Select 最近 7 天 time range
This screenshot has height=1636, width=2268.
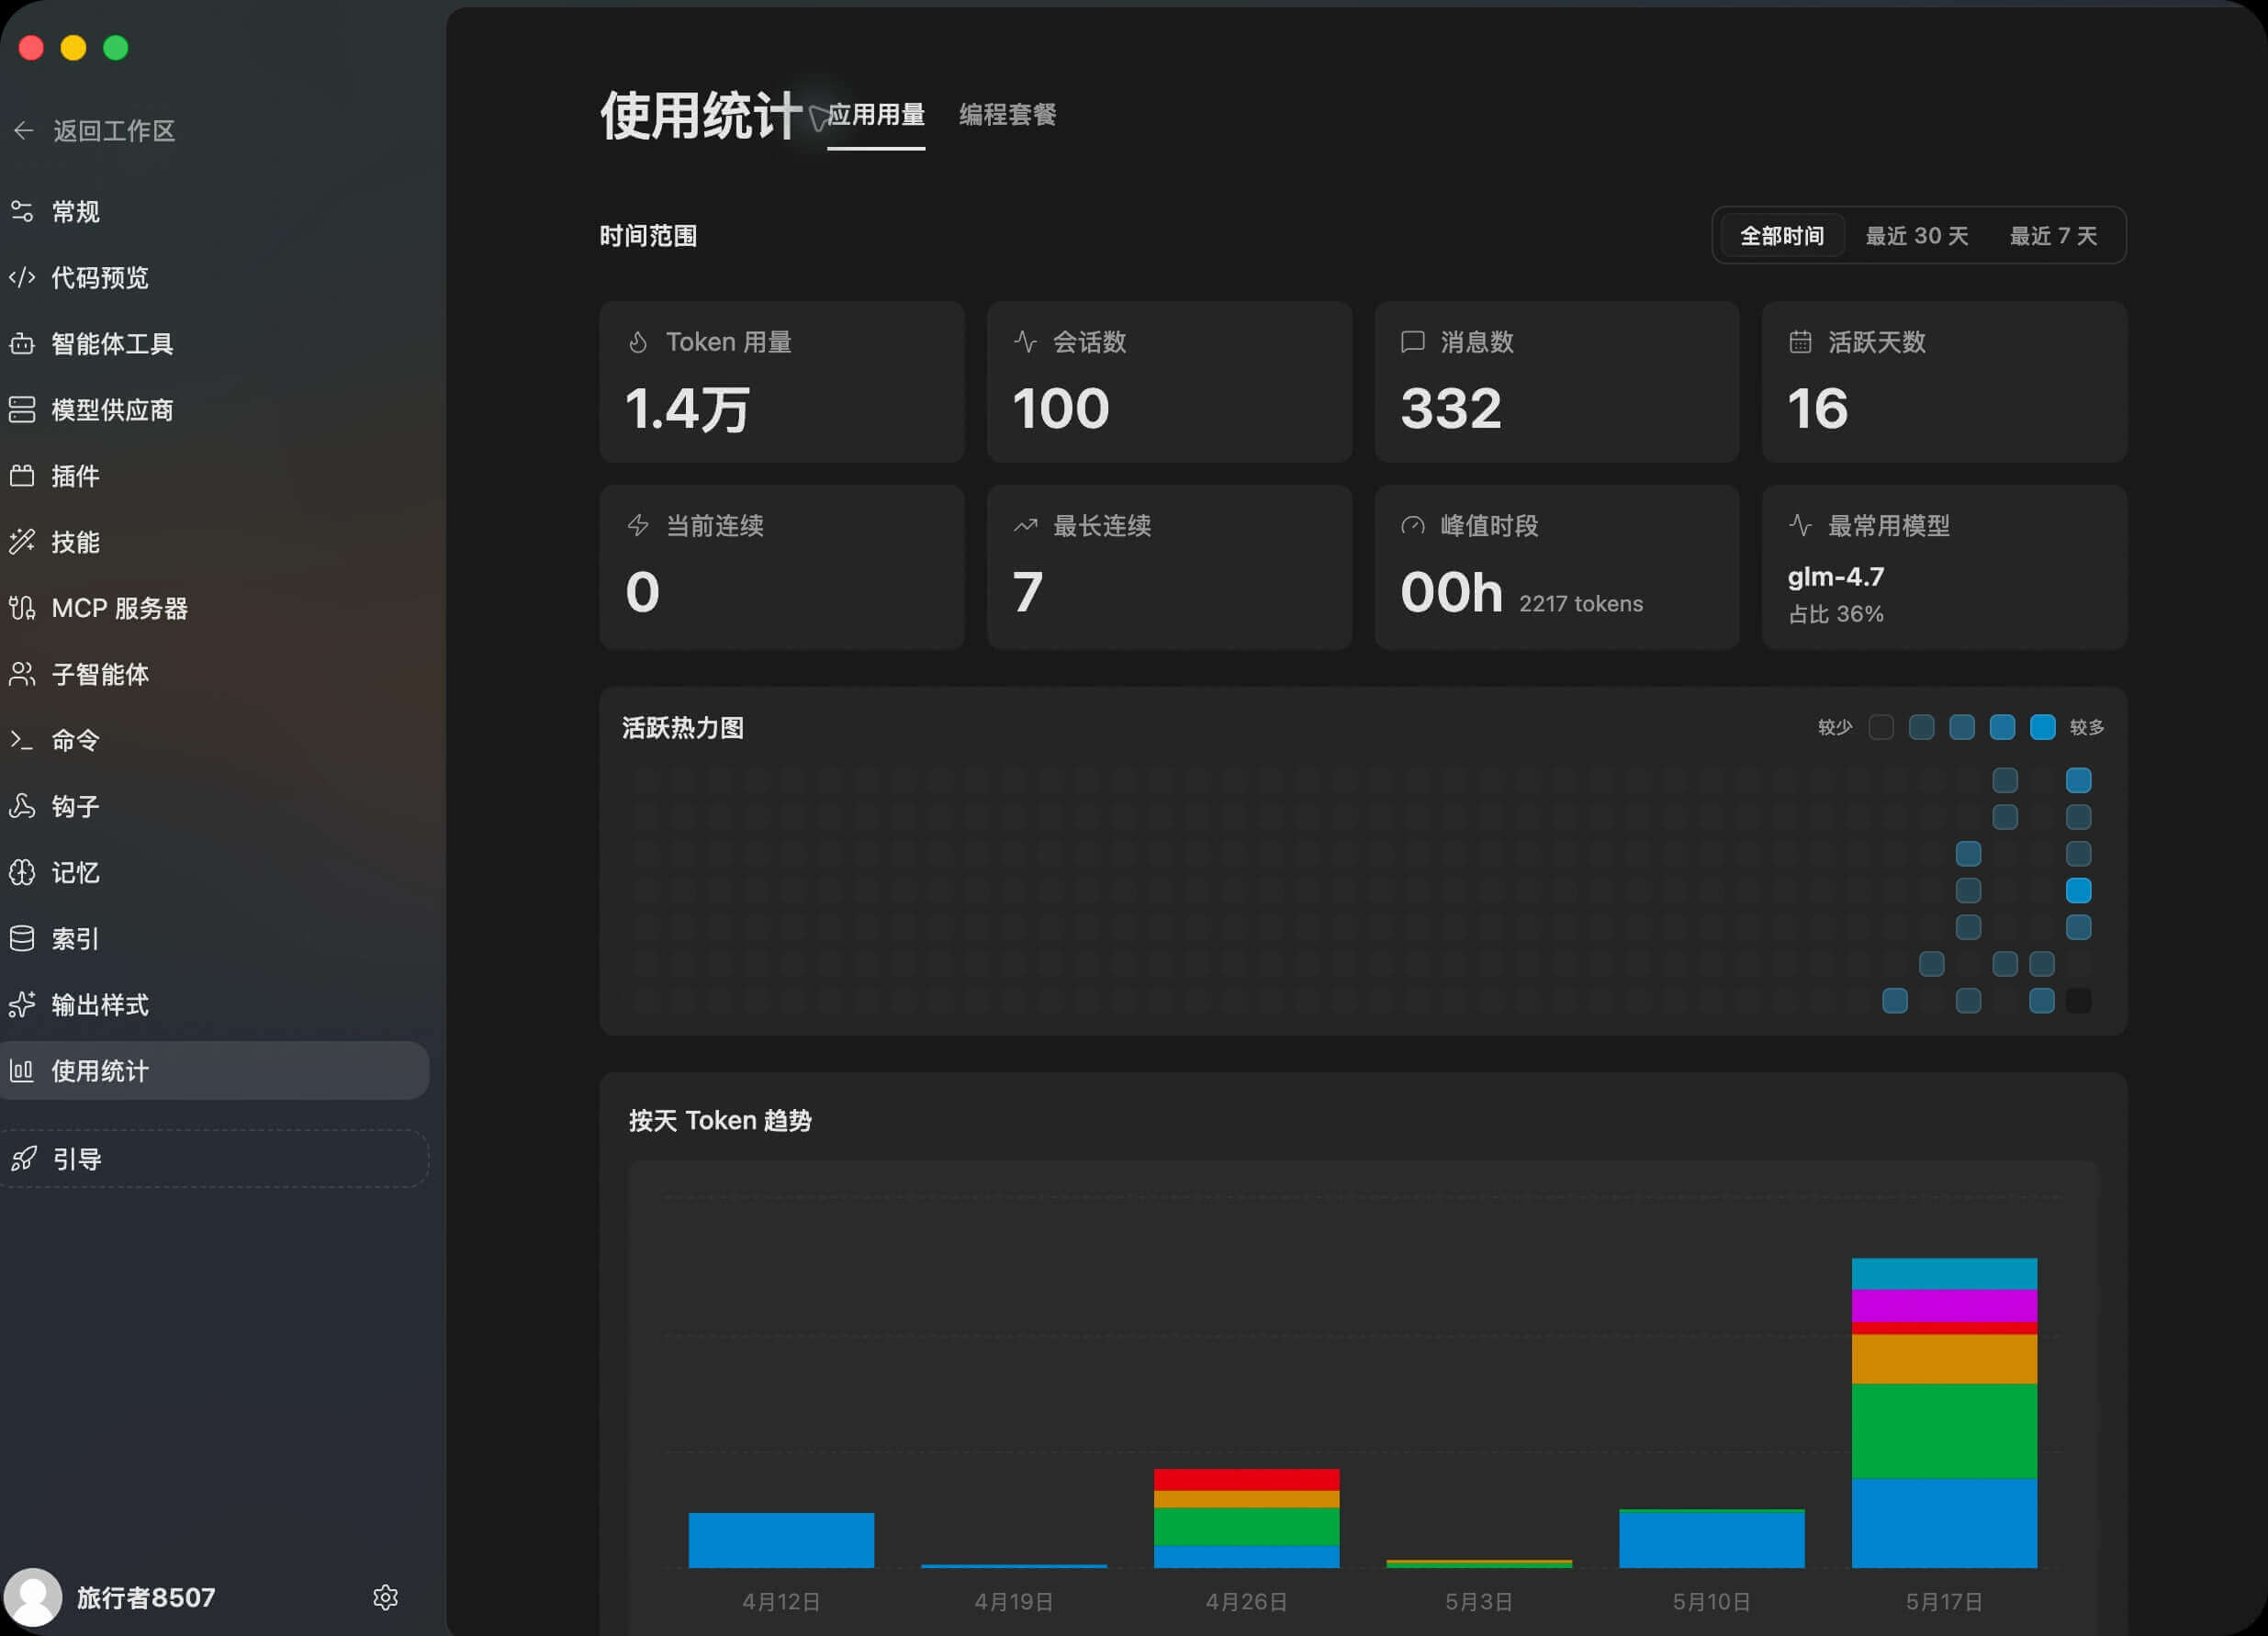point(2052,236)
